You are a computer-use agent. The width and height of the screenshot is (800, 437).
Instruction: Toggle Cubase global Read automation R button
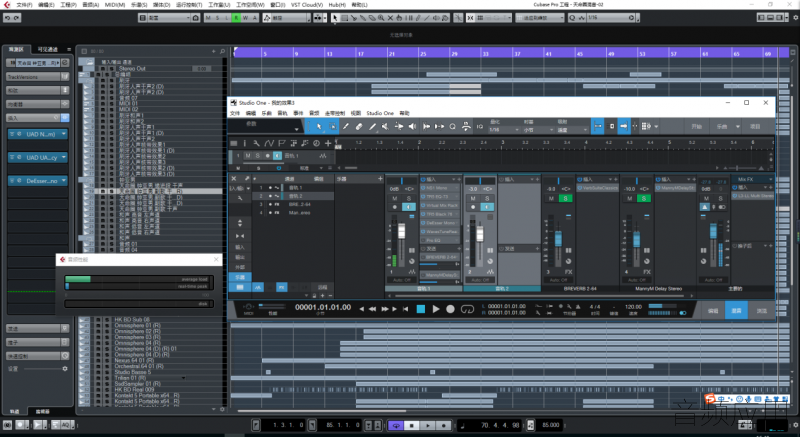pyautogui.click(x=236, y=18)
